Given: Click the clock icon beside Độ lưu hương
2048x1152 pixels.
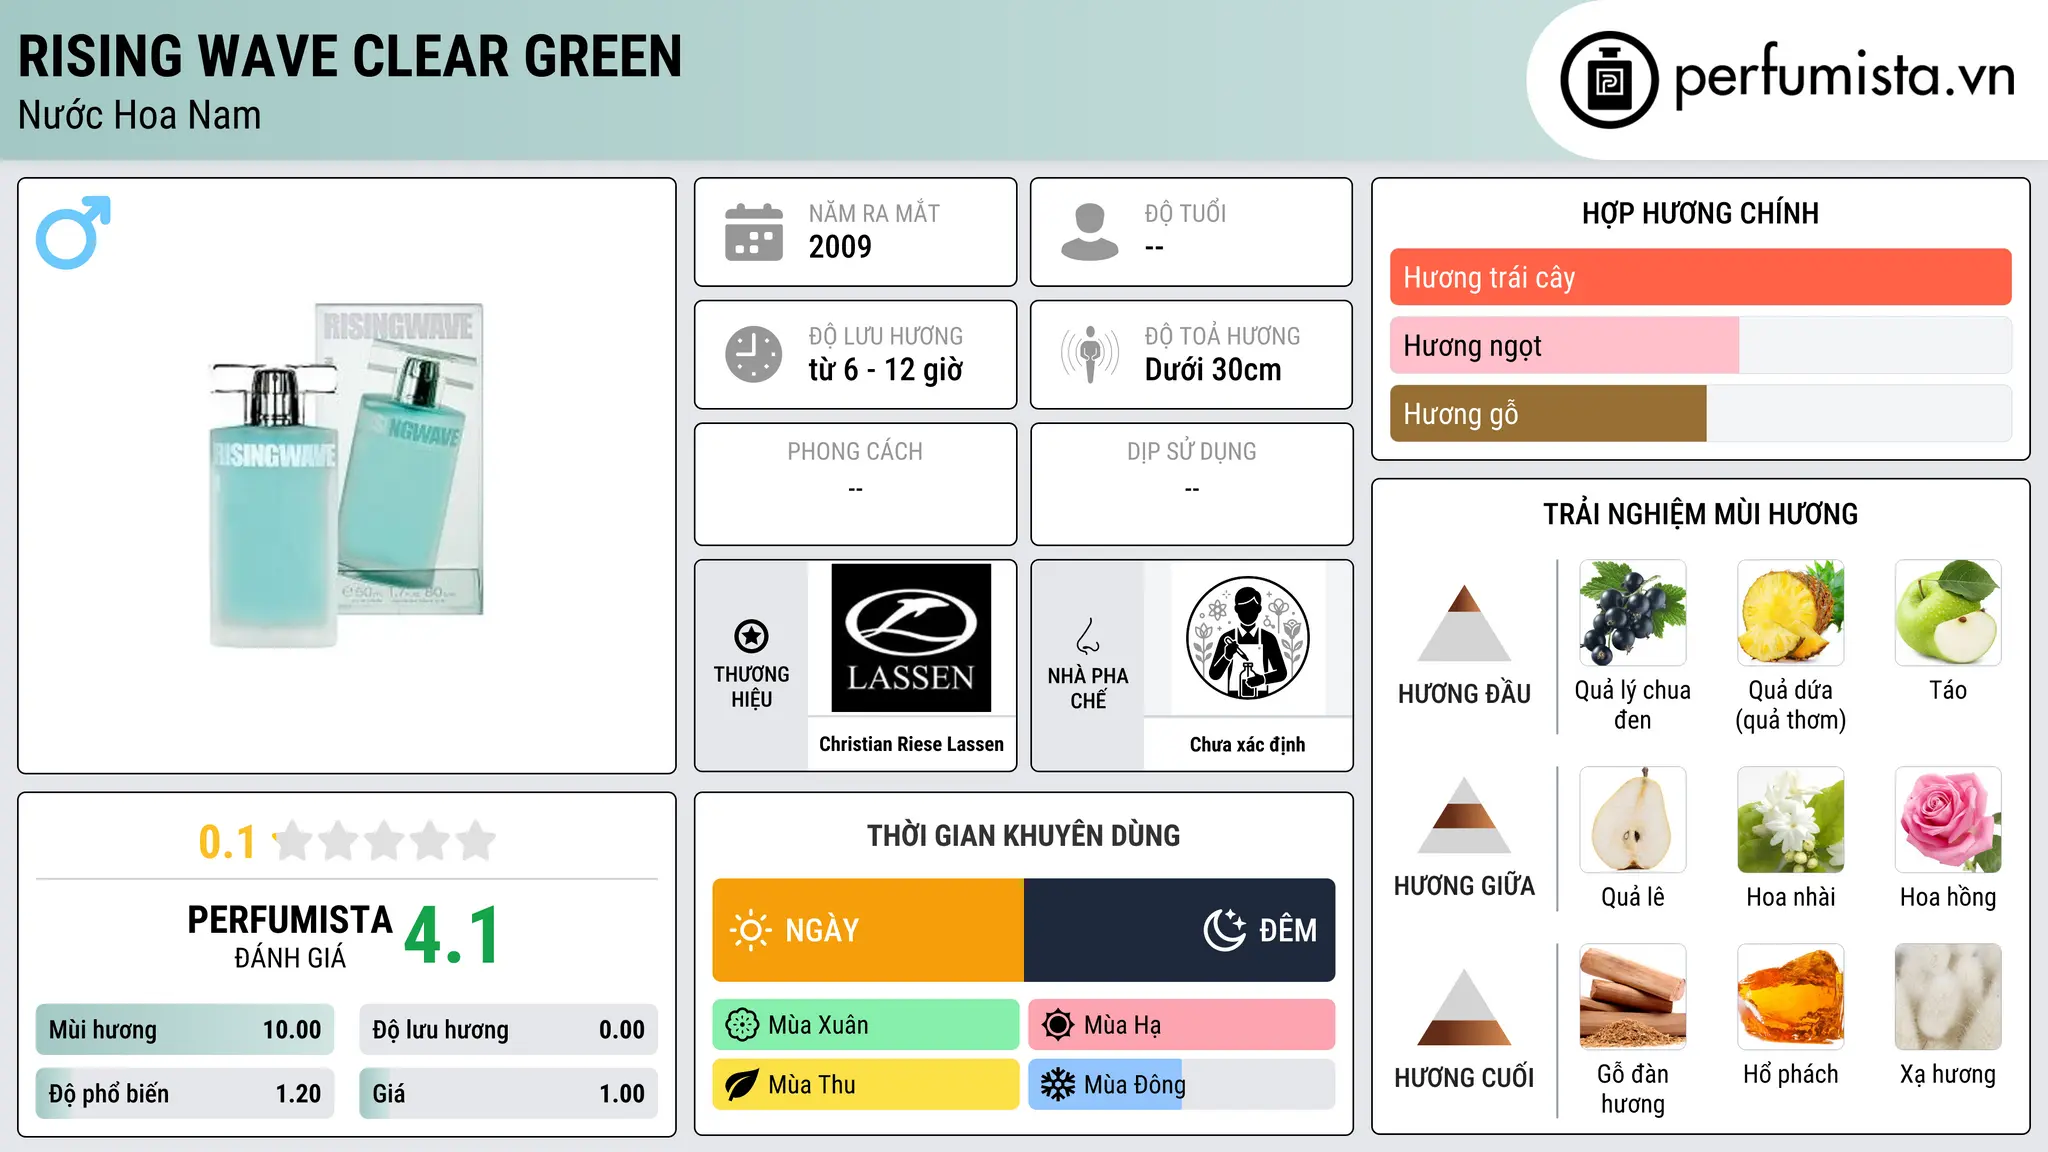Looking at the screenshot, I should [x=754, y=354].
